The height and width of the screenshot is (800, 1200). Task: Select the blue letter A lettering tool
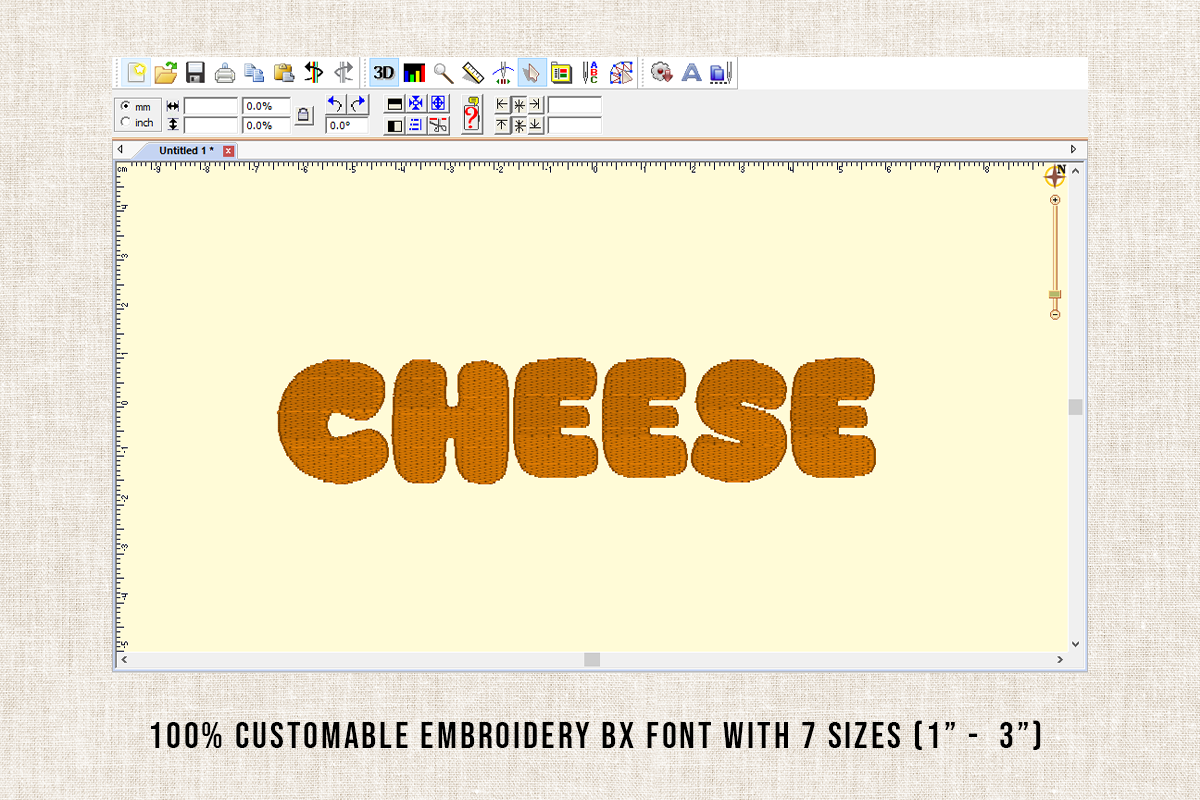click(x=692, y=72)
